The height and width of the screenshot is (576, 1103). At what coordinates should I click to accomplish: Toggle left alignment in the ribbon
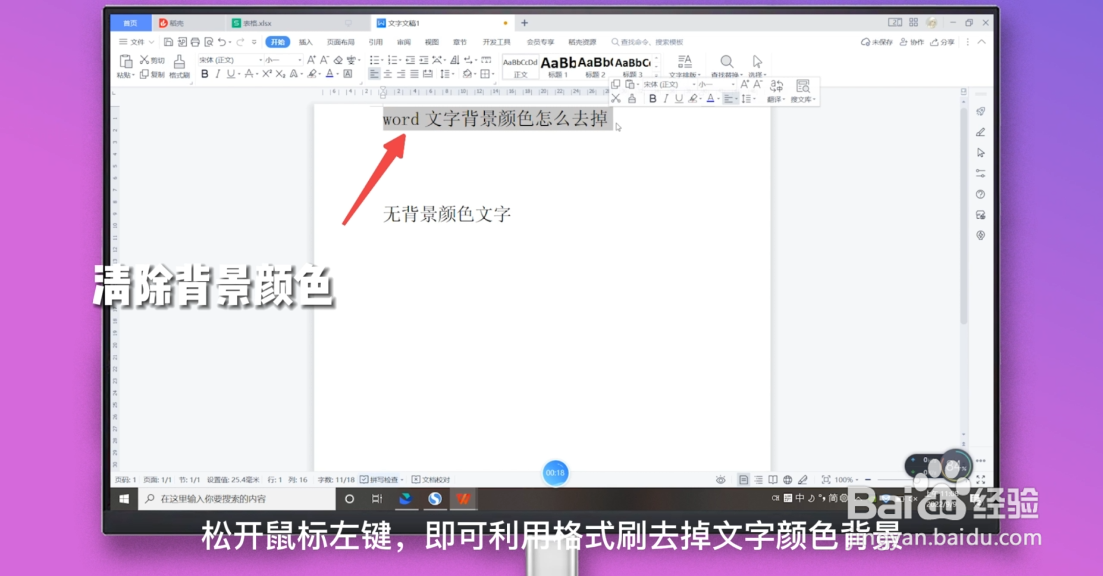[374, 74]
